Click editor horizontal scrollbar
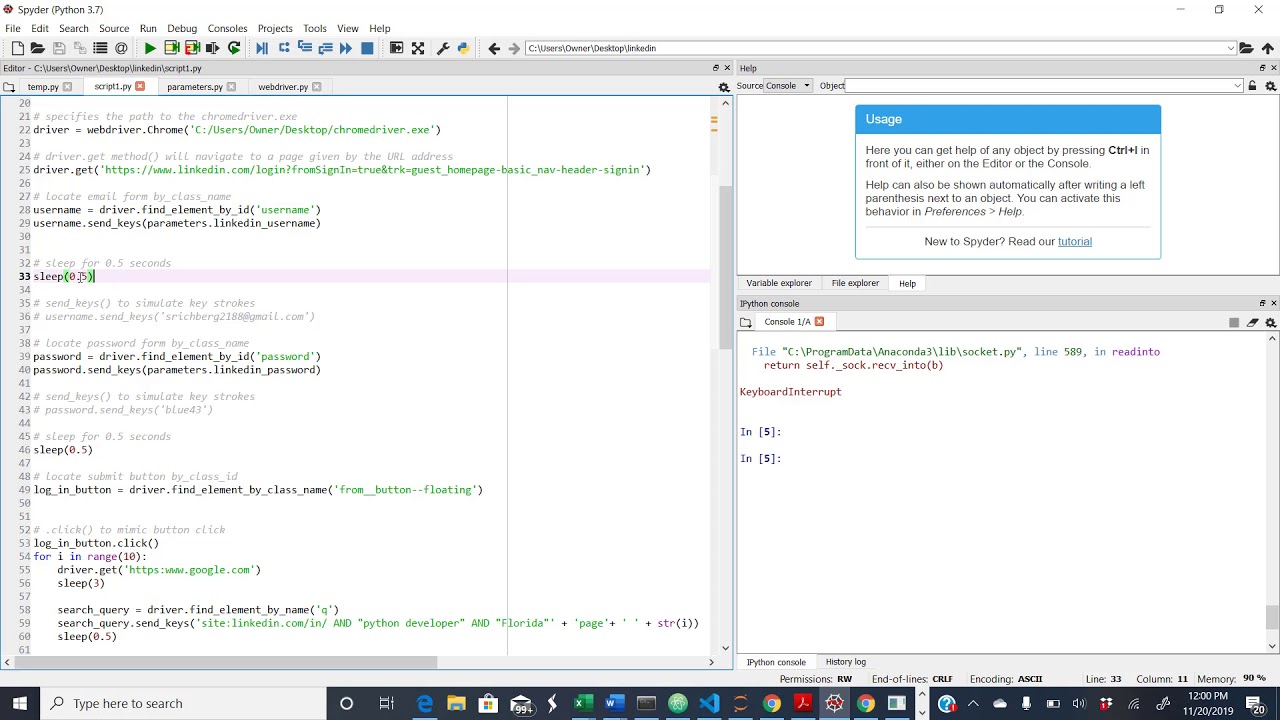This screenshot has height=720, width=1280. 227,662
